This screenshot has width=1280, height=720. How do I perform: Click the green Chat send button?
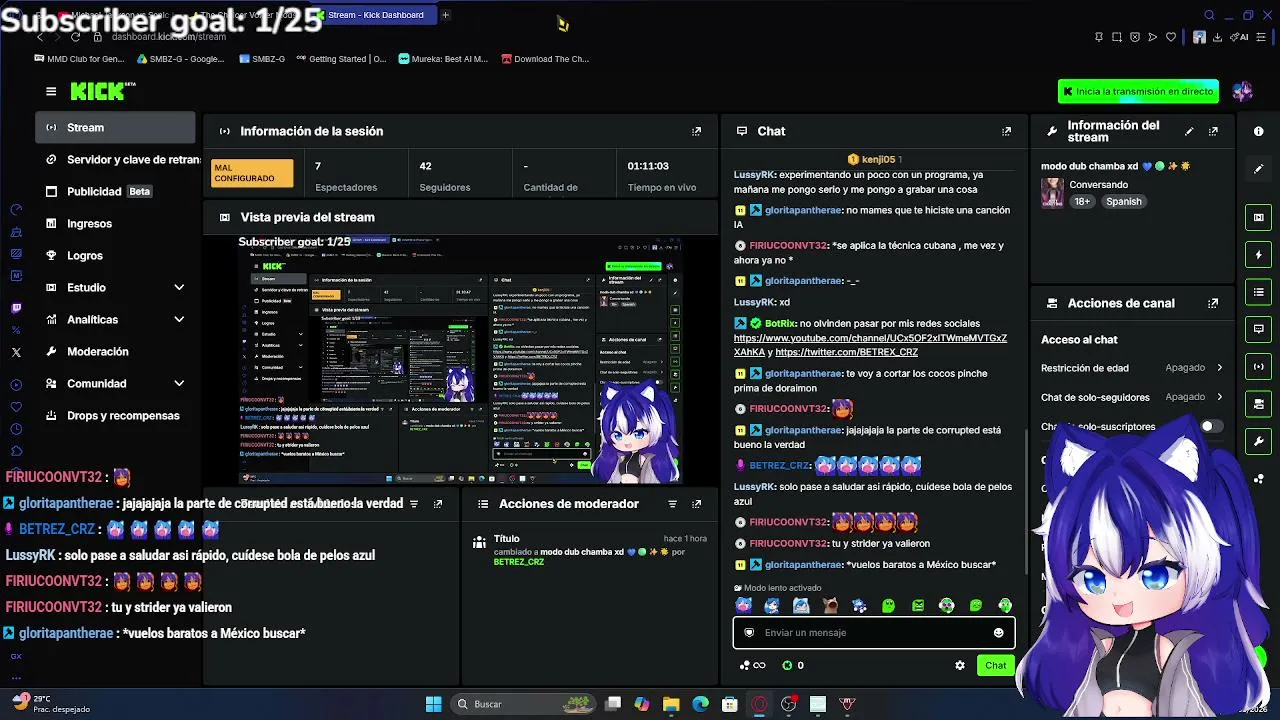click(x=996, y=665)
